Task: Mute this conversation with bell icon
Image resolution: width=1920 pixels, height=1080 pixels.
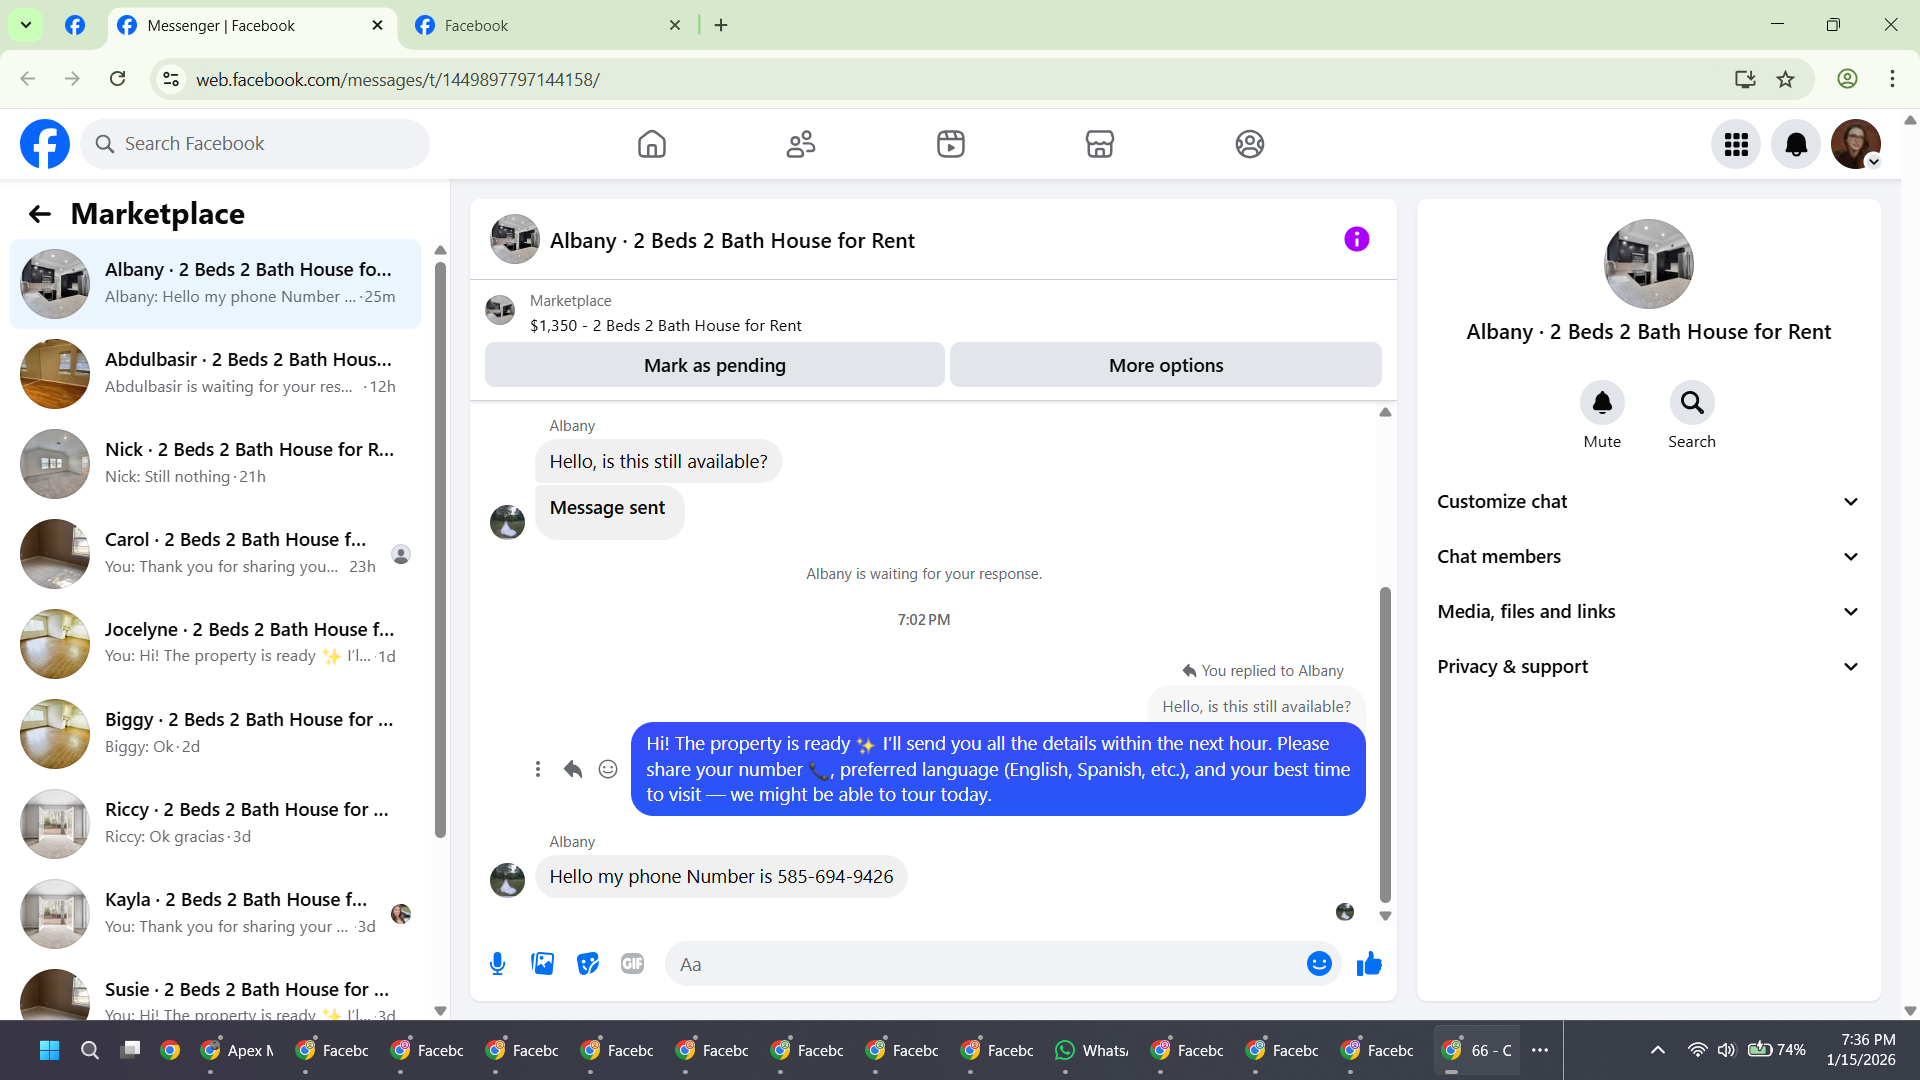Action: (x=1602, y=403)
